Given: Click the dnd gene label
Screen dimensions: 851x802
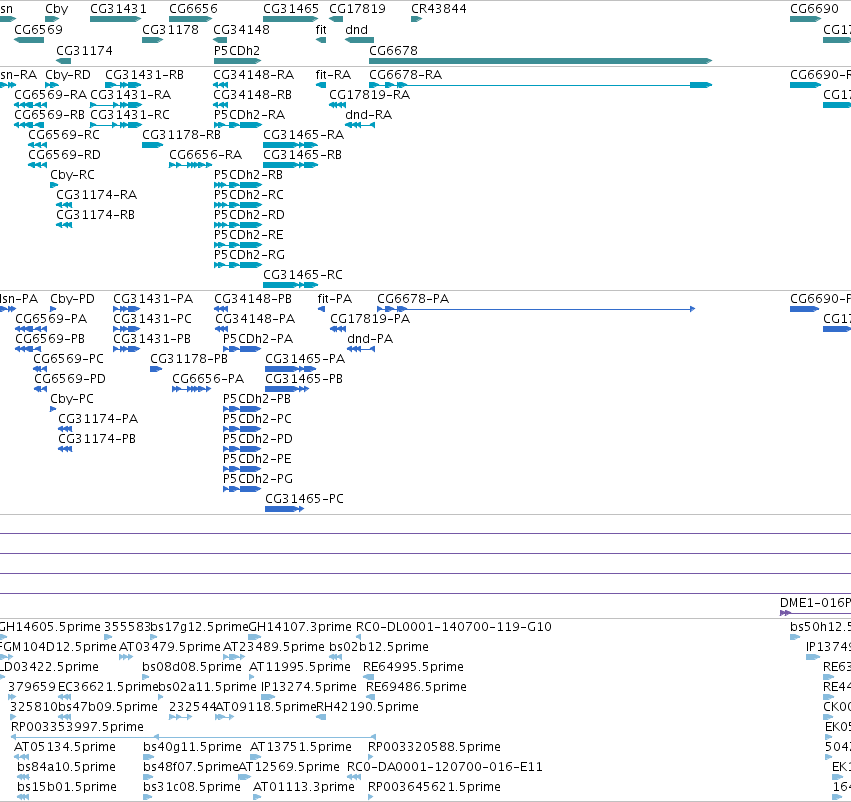Looking at the screenshot, I should click(x=356, y=29).
